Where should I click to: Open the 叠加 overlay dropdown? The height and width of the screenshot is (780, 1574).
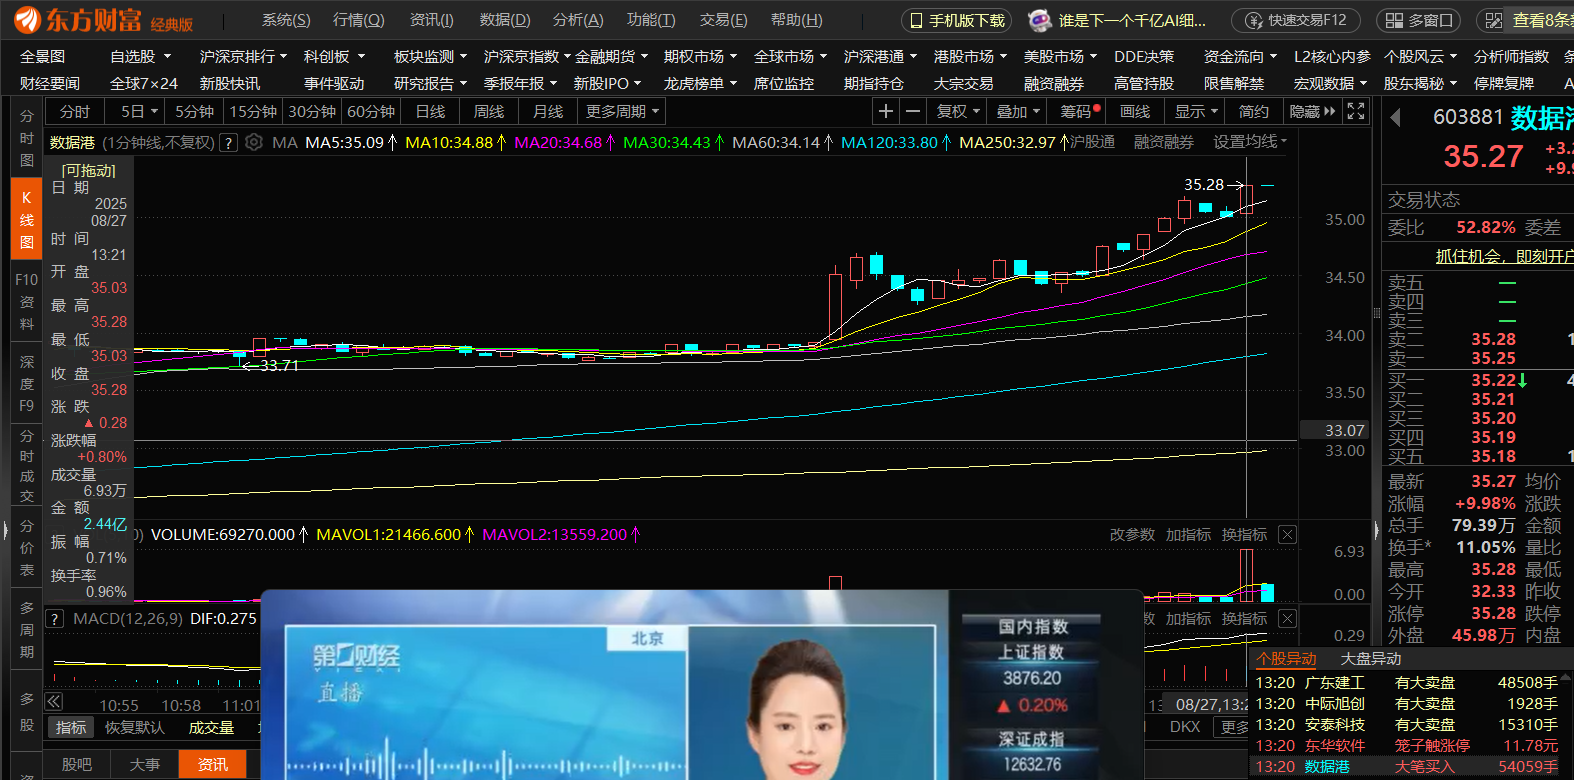(x=1019, y=111)
